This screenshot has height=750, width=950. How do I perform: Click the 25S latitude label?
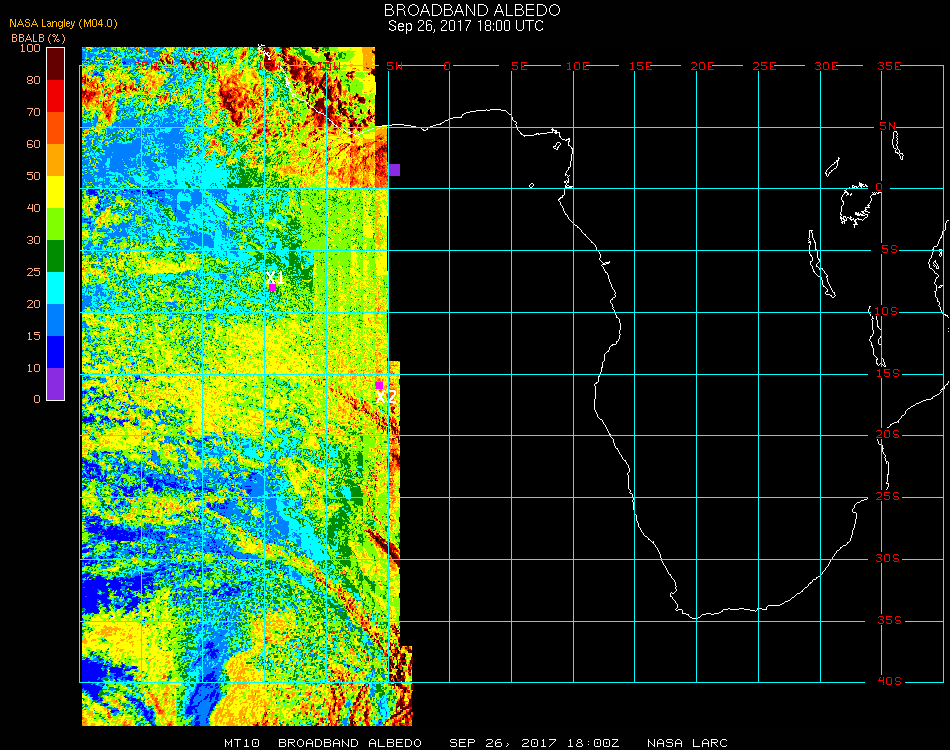click(888, 497)
